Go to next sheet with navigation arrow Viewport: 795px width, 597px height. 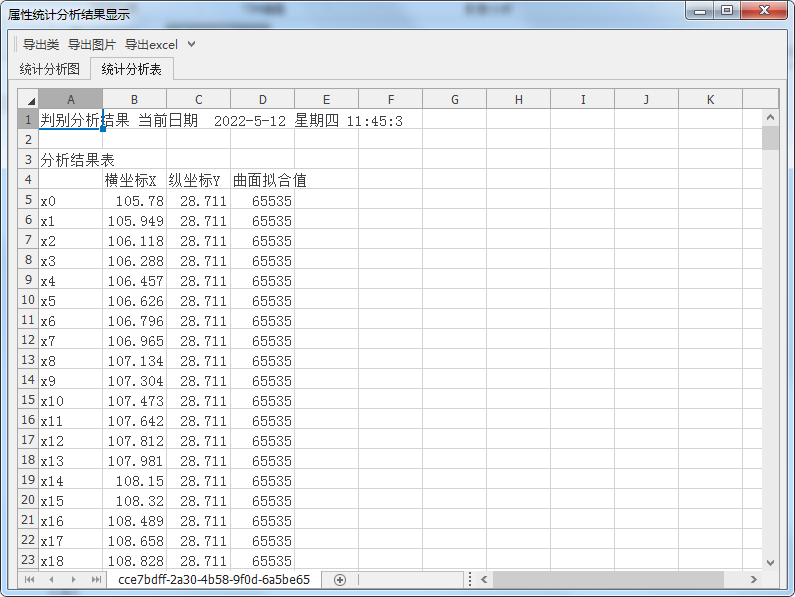coord(73,580)
